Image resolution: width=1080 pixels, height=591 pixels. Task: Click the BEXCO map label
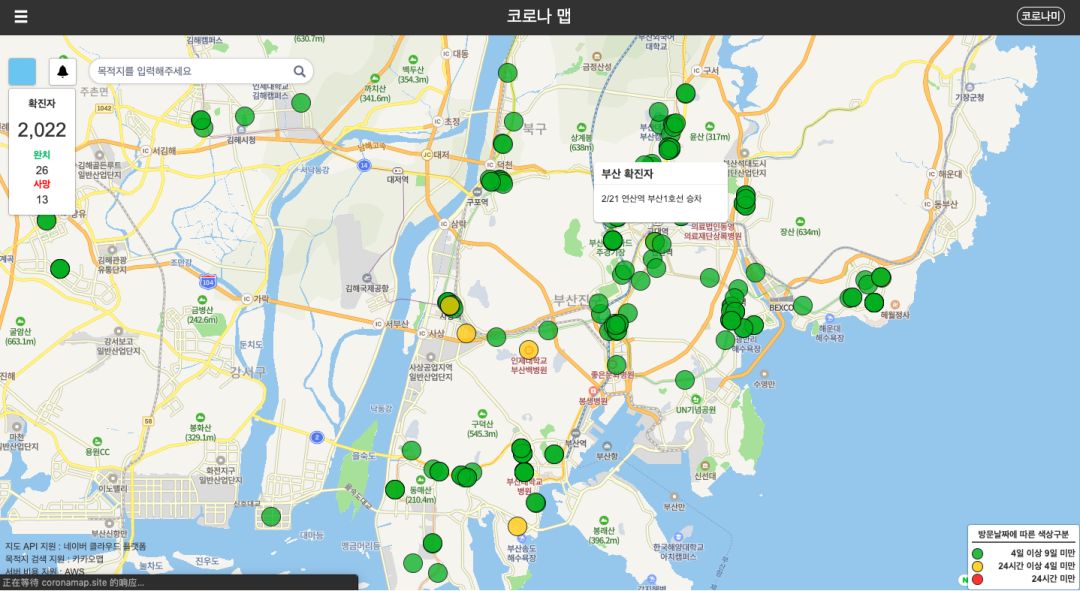781,307
